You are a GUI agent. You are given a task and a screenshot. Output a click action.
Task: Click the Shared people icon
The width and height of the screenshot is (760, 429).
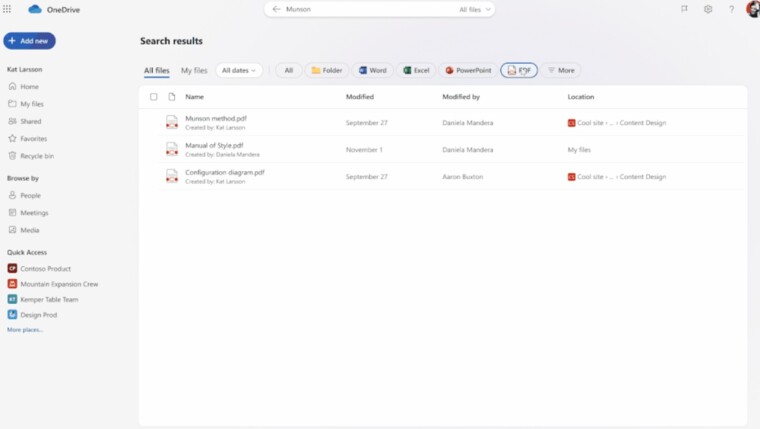pyautogui.click(x=13, y=121)
